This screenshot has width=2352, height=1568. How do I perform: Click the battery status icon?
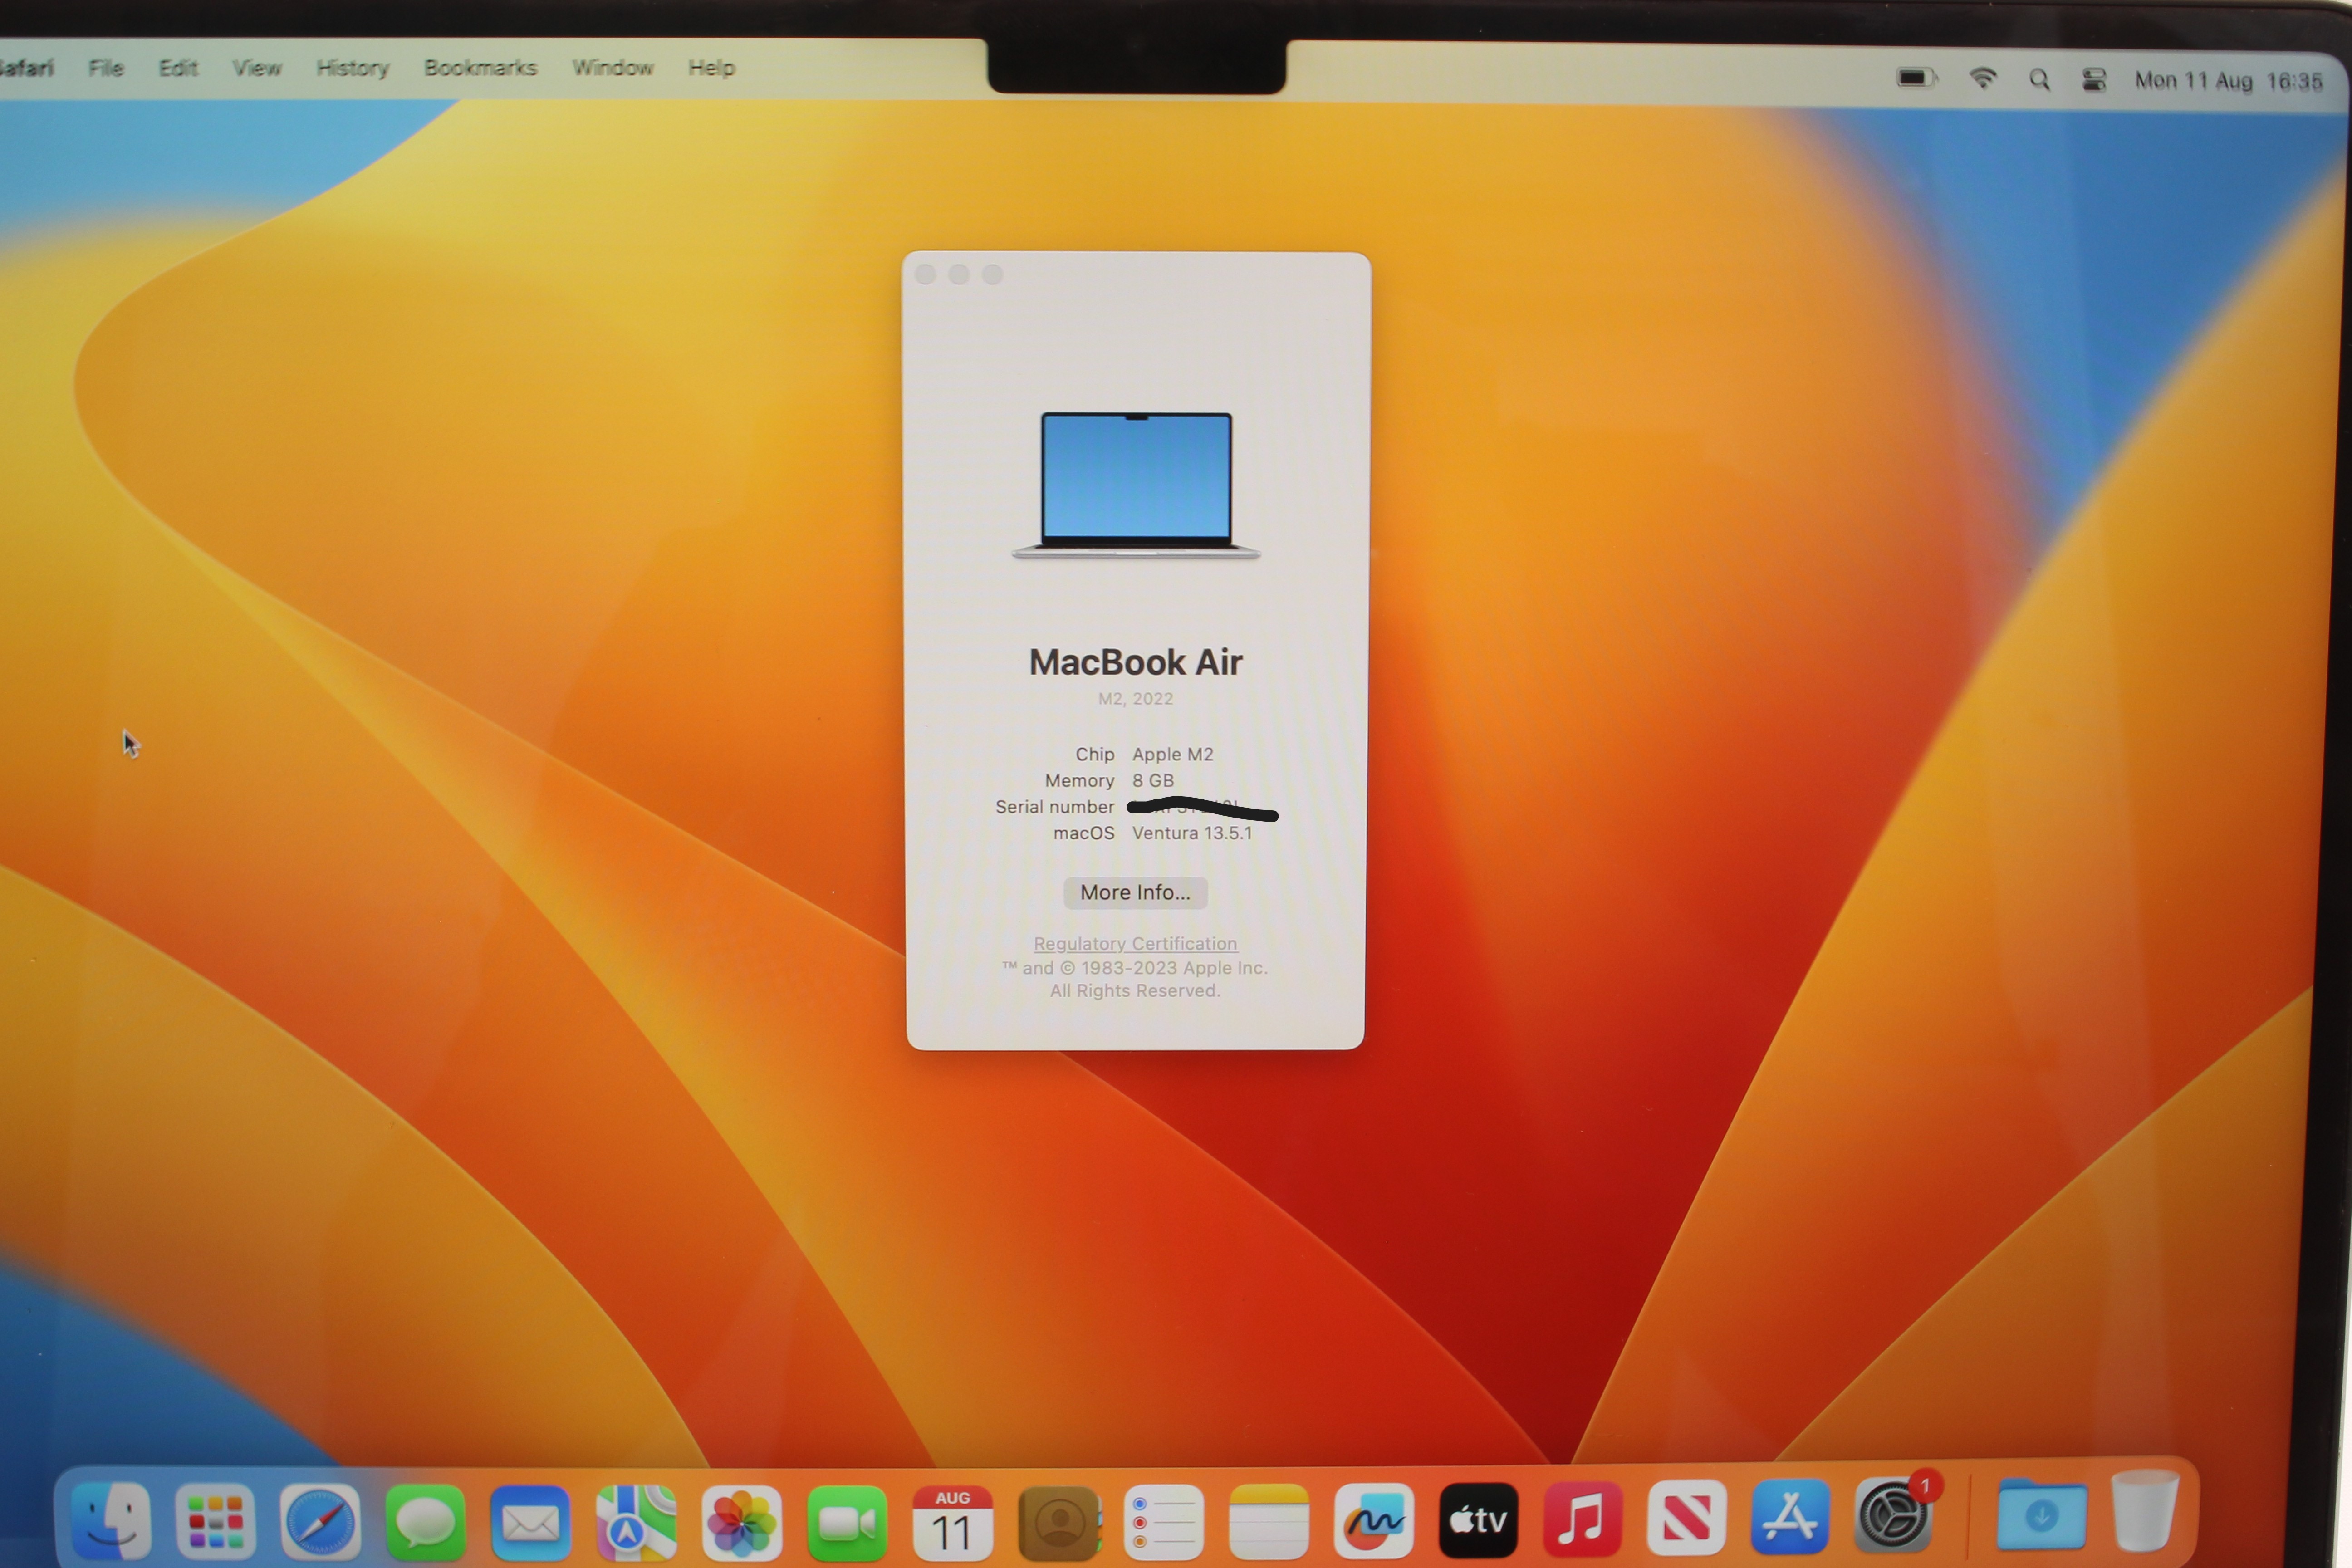coord(1917,78)
